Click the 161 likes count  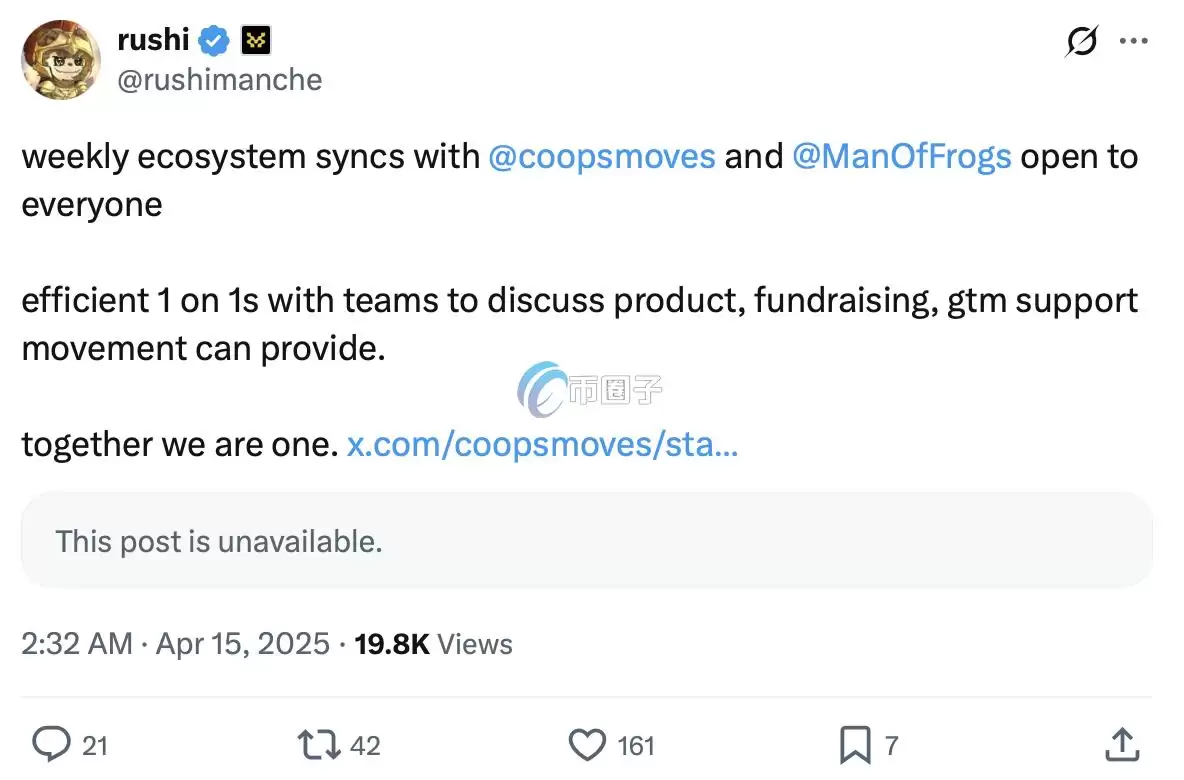coord(636,746)
